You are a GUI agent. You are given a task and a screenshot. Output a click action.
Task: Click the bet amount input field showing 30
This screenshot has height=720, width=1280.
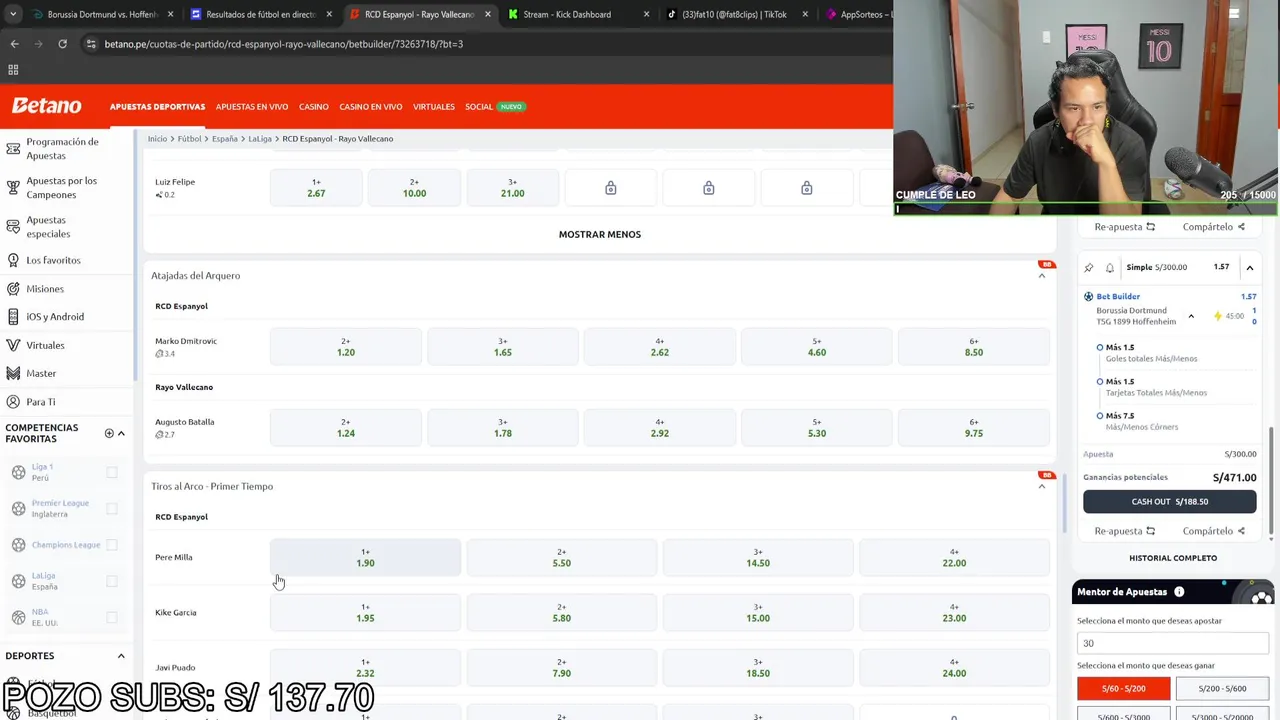click(1173, 643)
